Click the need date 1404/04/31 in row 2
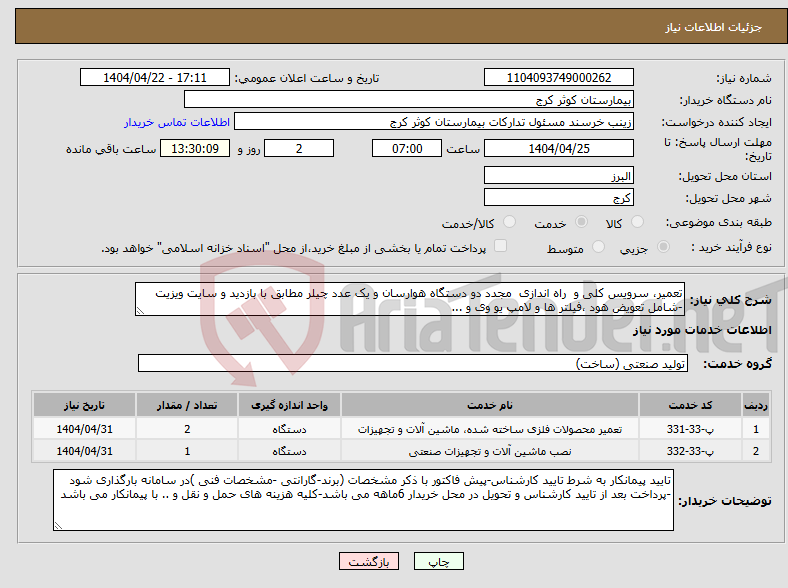This screenshot has height=588, width=788. pyautogui.click(x=84, y=451)
